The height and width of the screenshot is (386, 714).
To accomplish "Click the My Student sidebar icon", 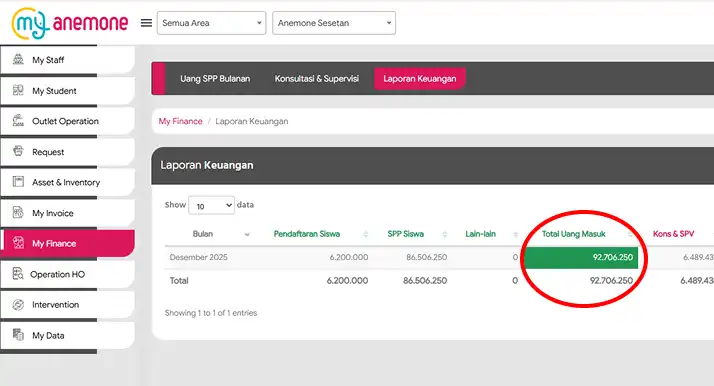I will pyautogui.click(x=18, y=90).
